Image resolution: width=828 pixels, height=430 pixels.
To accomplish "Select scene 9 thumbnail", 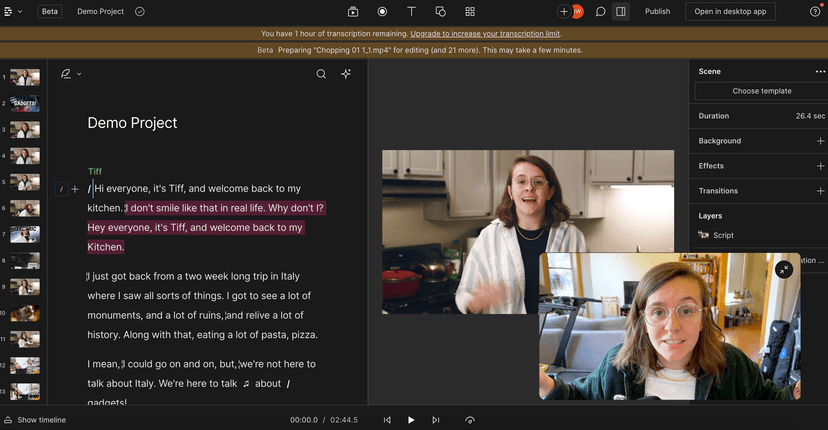I will point(25,287).
